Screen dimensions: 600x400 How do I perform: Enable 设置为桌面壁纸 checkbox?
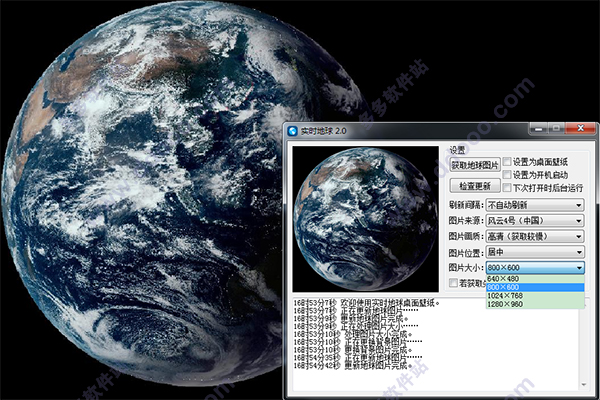507,162
